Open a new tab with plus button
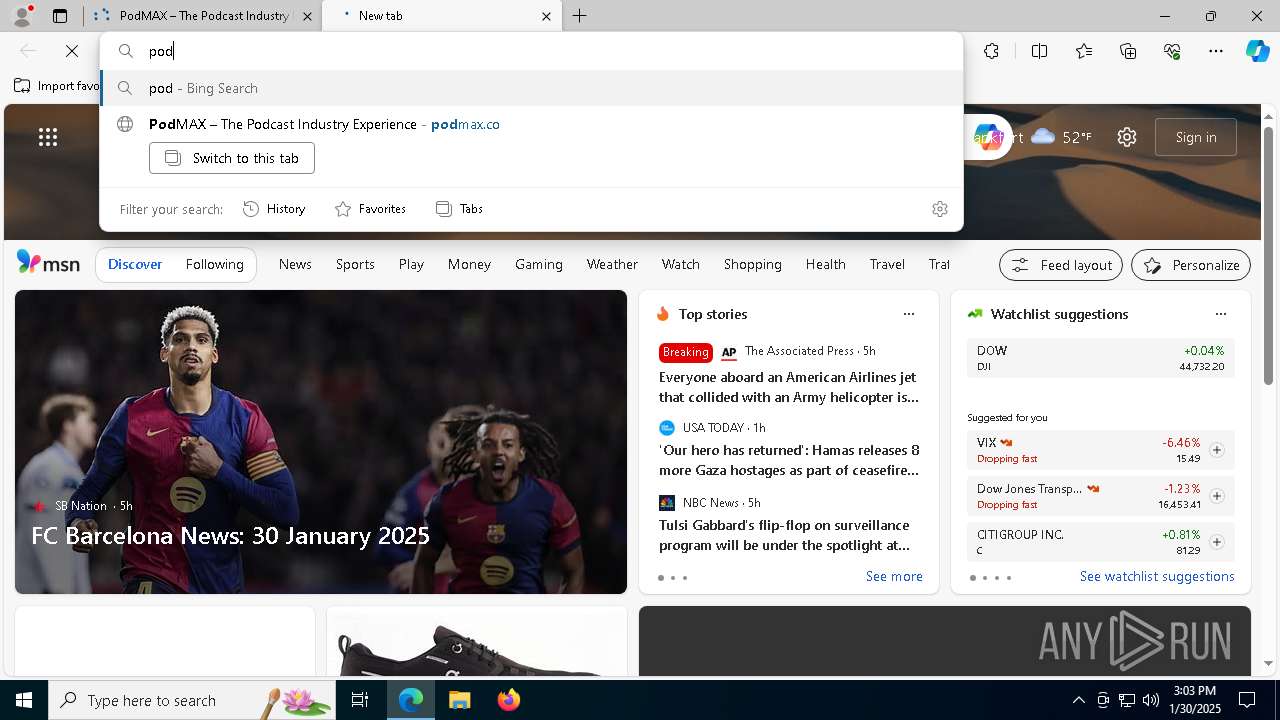The height and width of the screenshot is (720, 1280). pos(580,16)
